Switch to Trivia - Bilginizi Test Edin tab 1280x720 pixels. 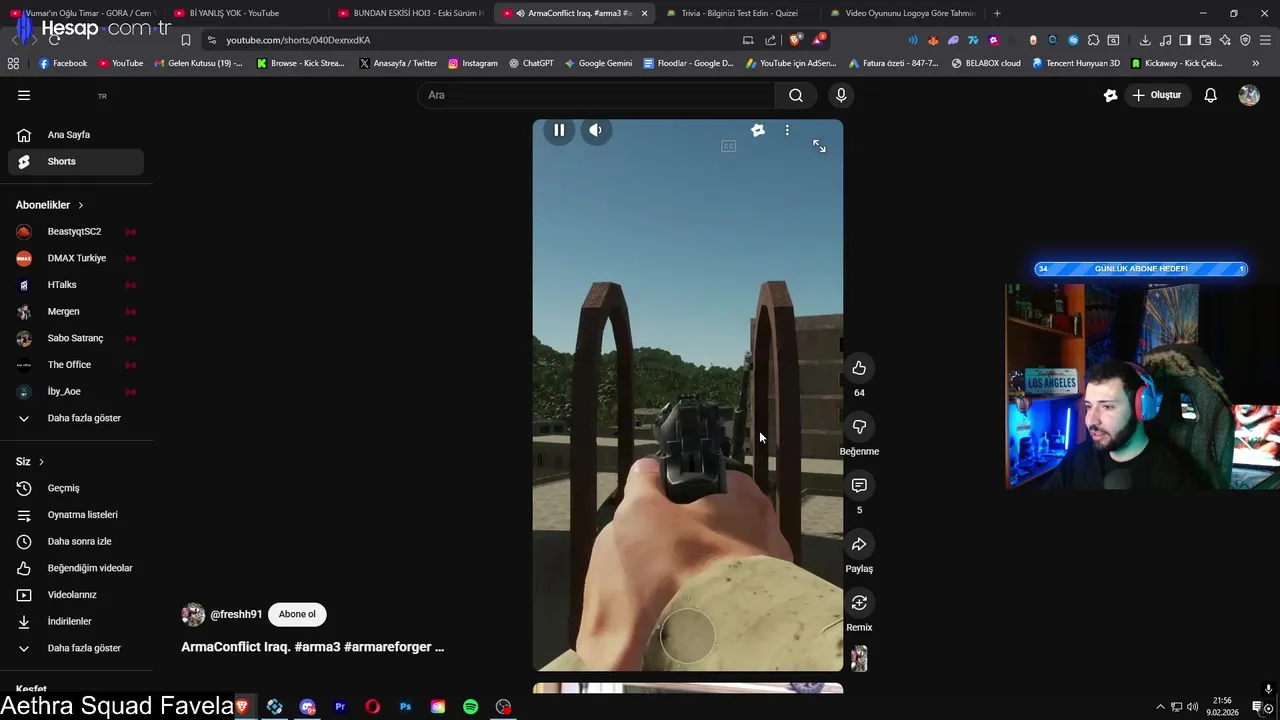point(738,13)
